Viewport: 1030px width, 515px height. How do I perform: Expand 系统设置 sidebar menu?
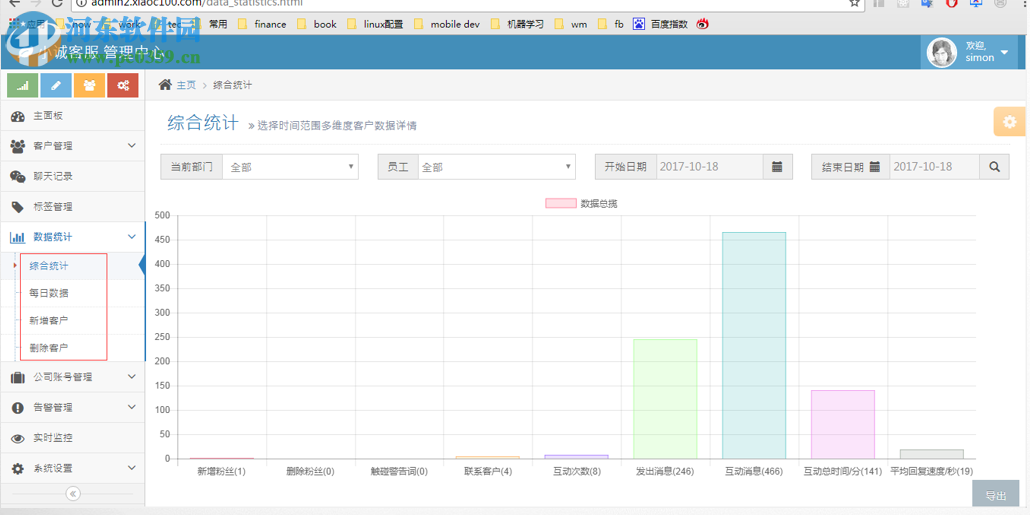click(72, 468)
